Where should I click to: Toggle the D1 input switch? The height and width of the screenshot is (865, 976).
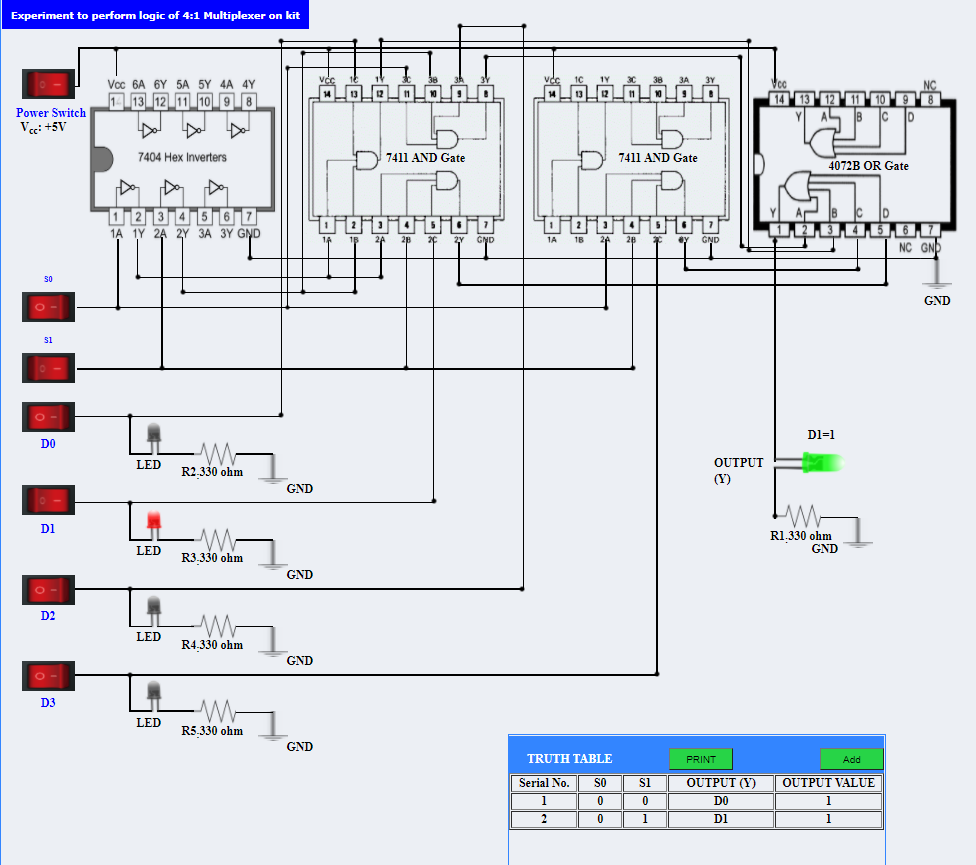(49, 500)
